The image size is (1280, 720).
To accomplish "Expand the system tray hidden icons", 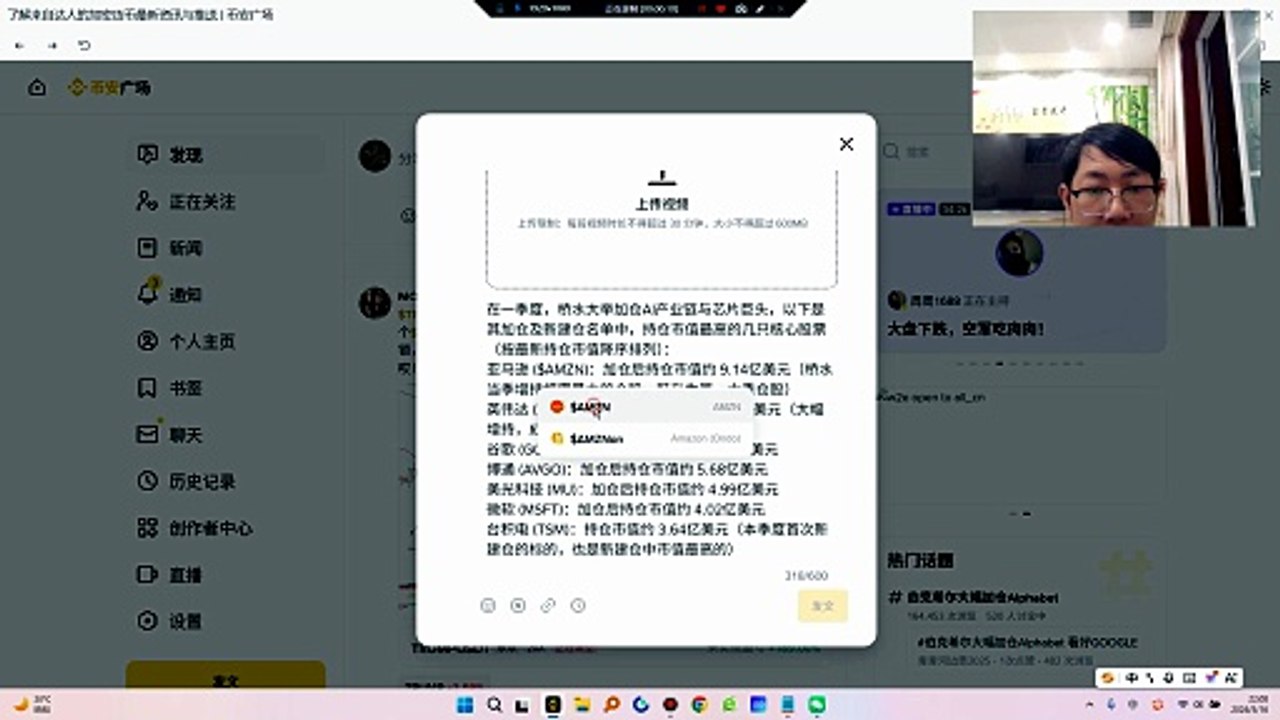I will [x=1091, y=705].
